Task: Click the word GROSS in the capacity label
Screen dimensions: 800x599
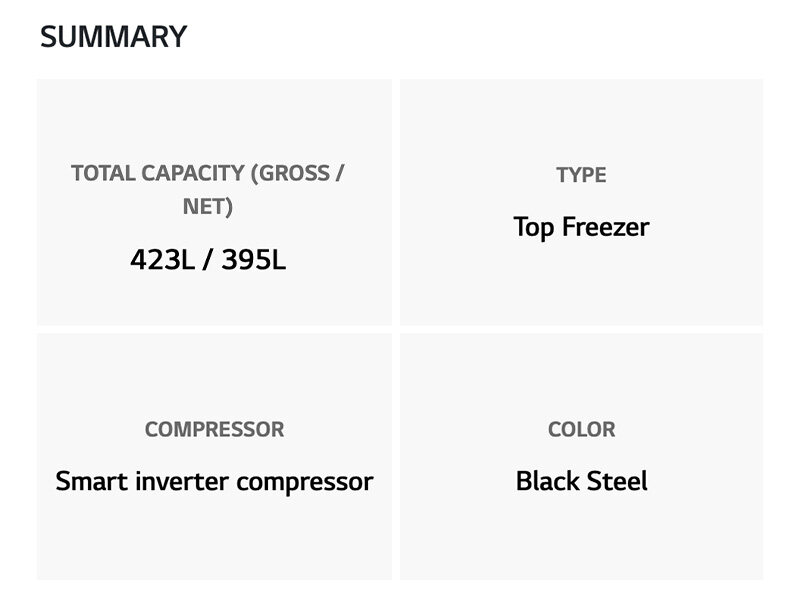Action: (x=291, y=173)
